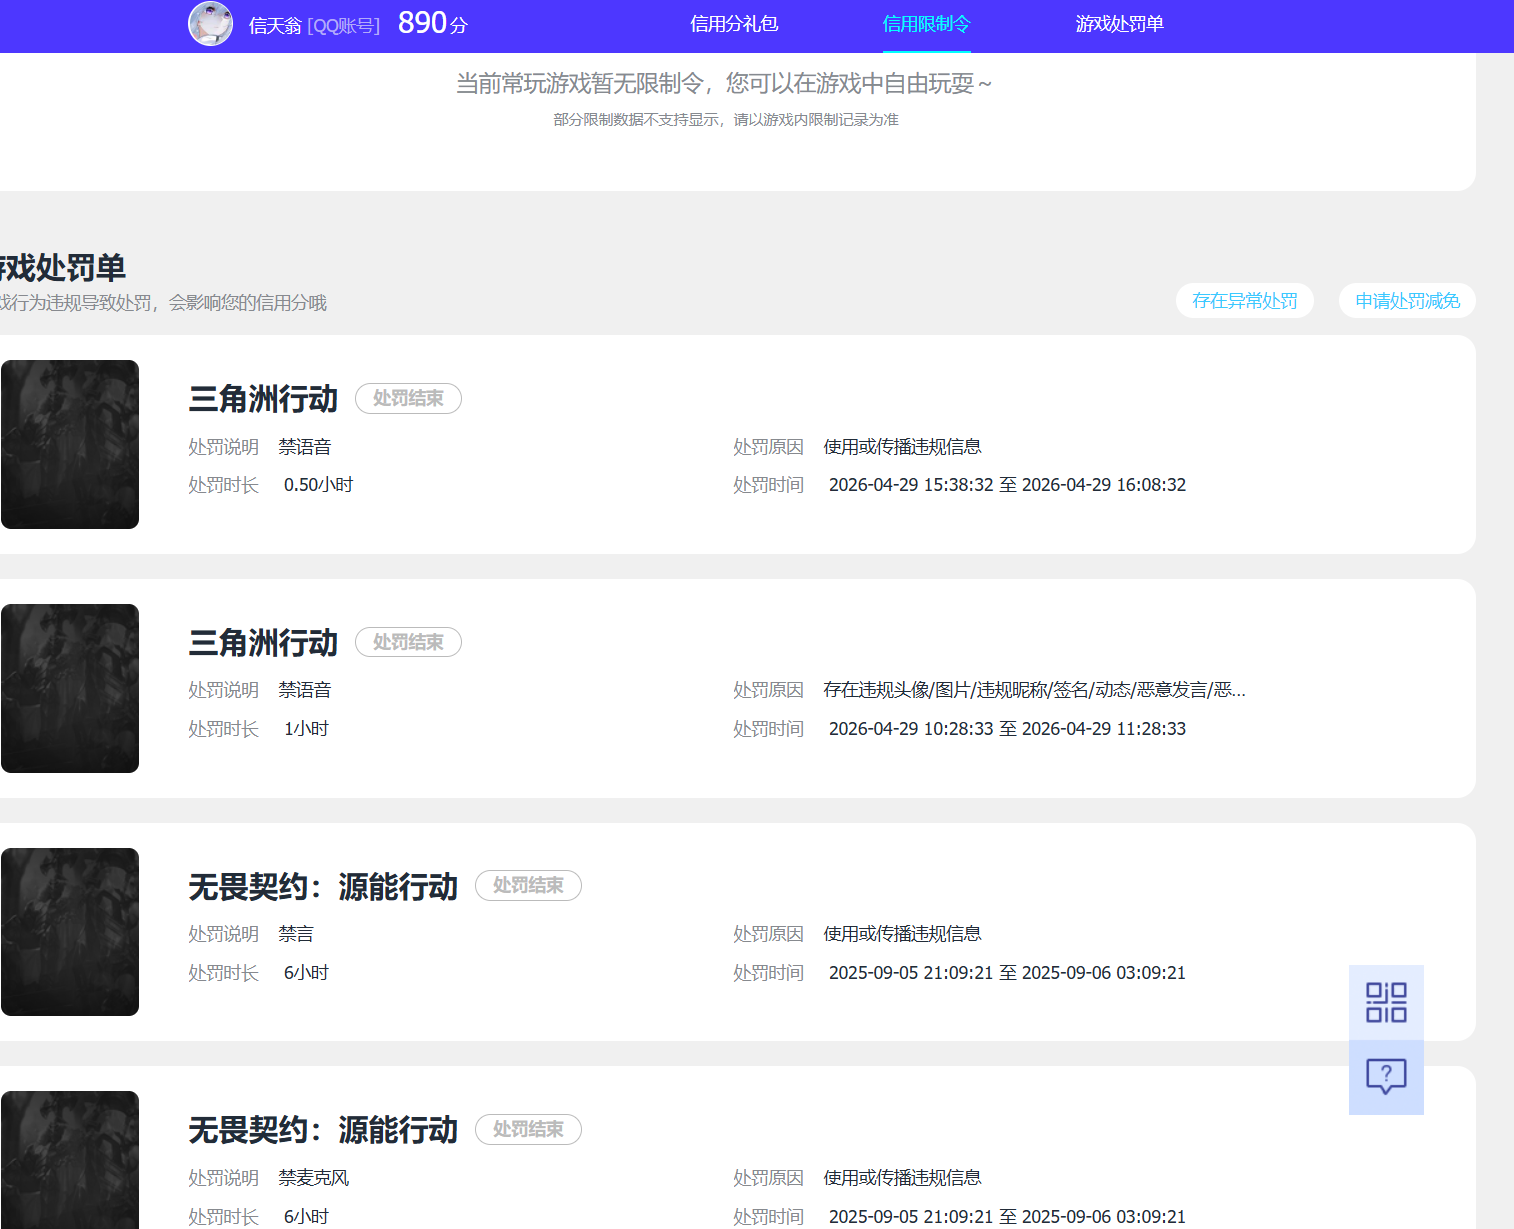Open the help feedback chat icon

(1386, 1077)
